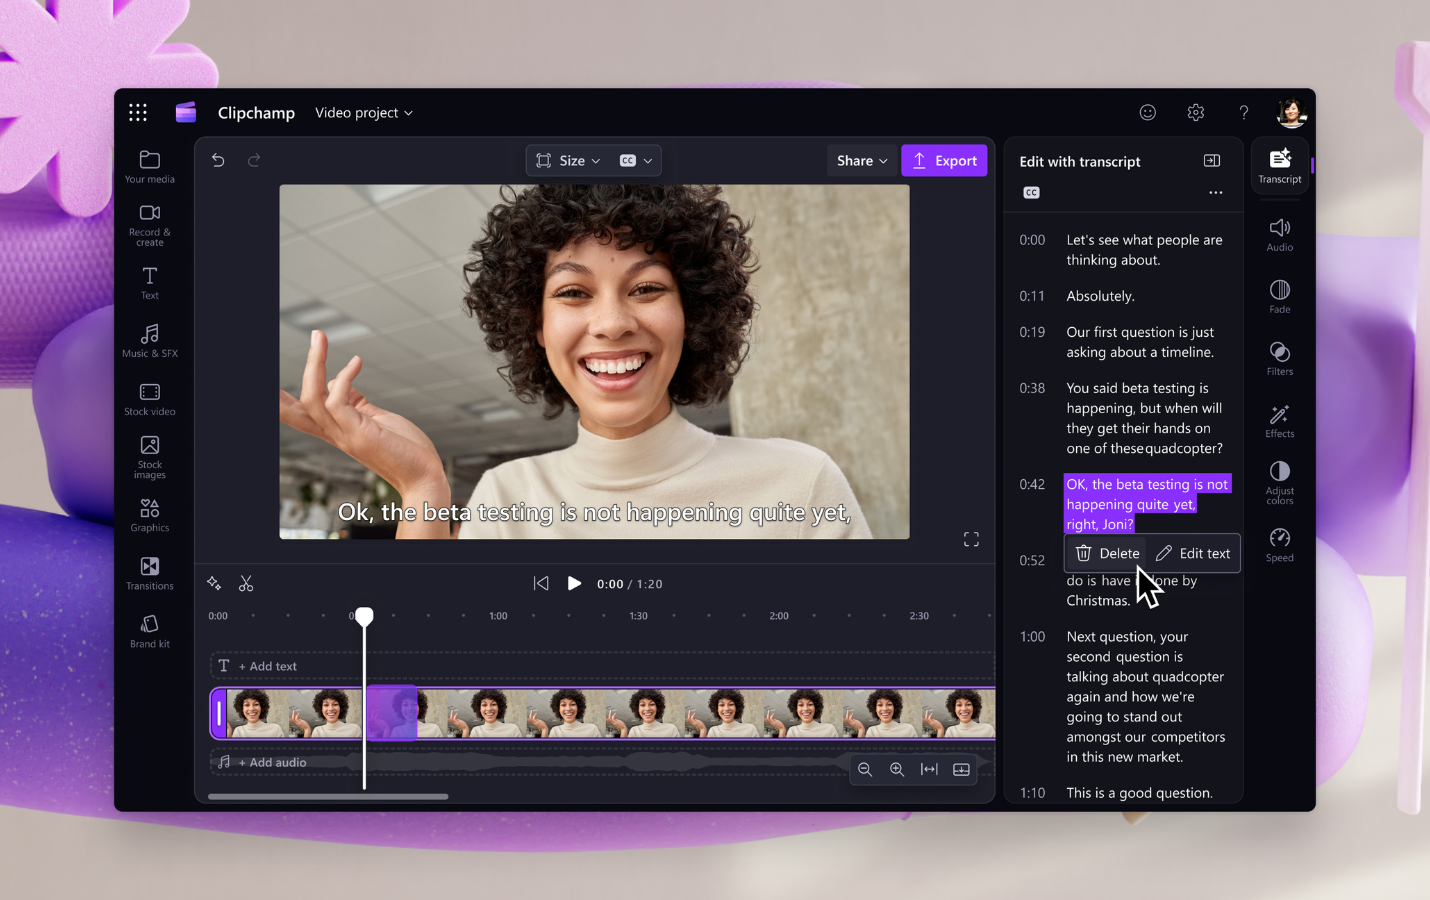Redo the last action
The height and width of the screenshot is (900, 1430).
click(x=254, y=160)
